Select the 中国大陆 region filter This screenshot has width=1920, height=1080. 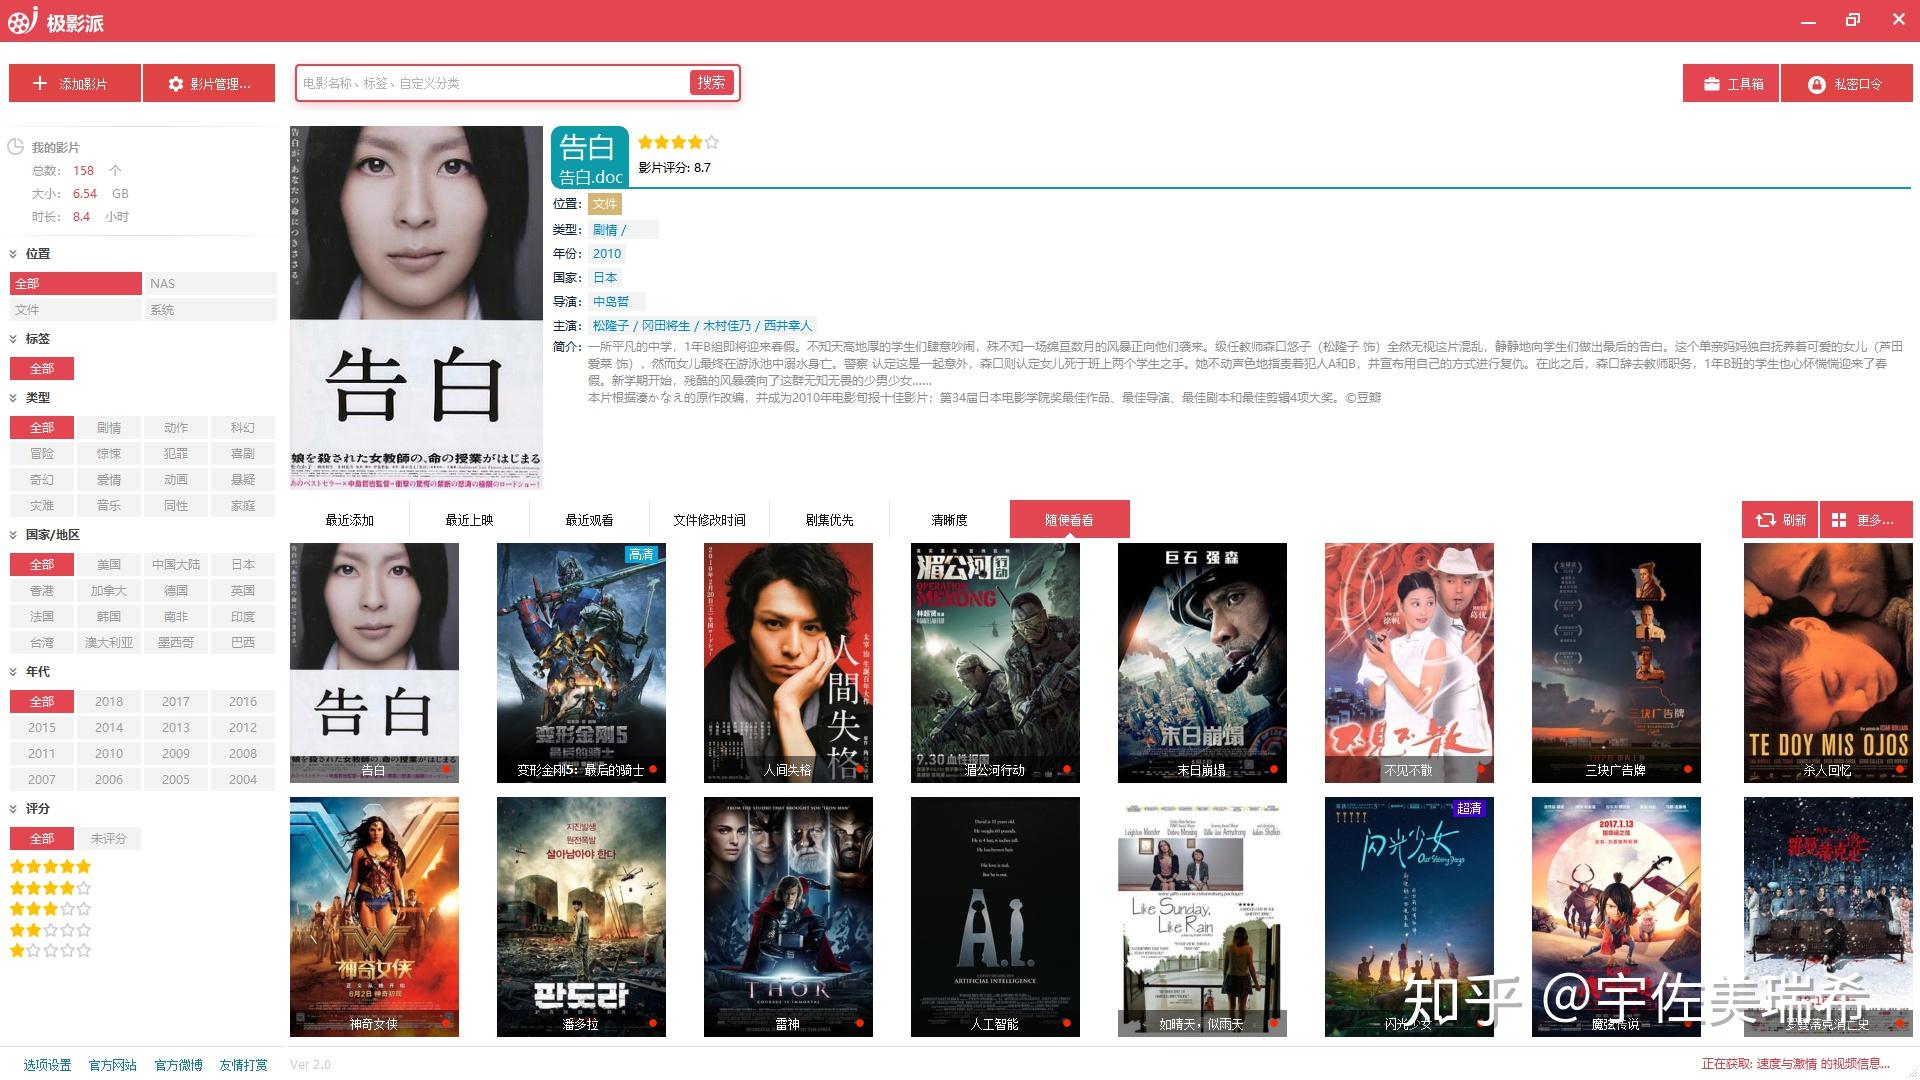(x=176, y=565)
